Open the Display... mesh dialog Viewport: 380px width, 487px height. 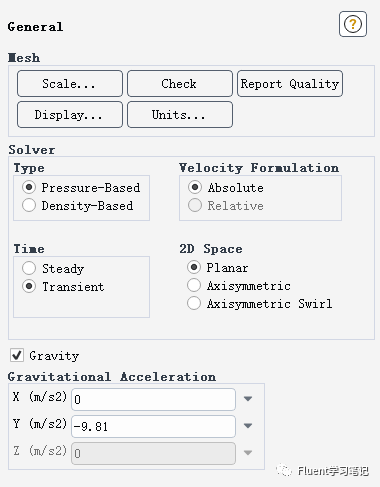point(70,115)
